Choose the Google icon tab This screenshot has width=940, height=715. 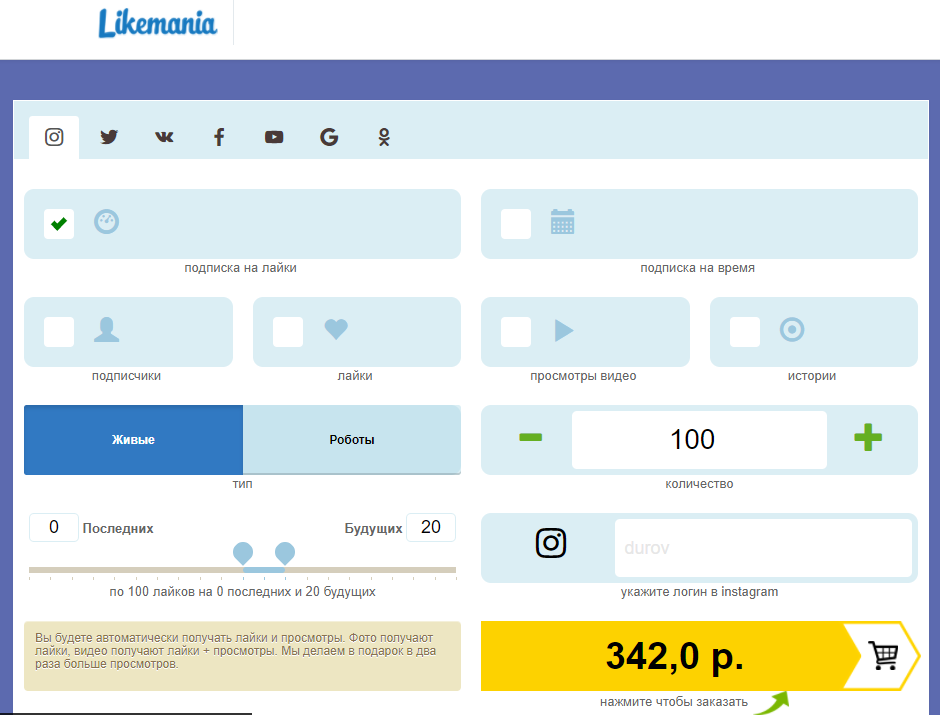coord(329,137)
